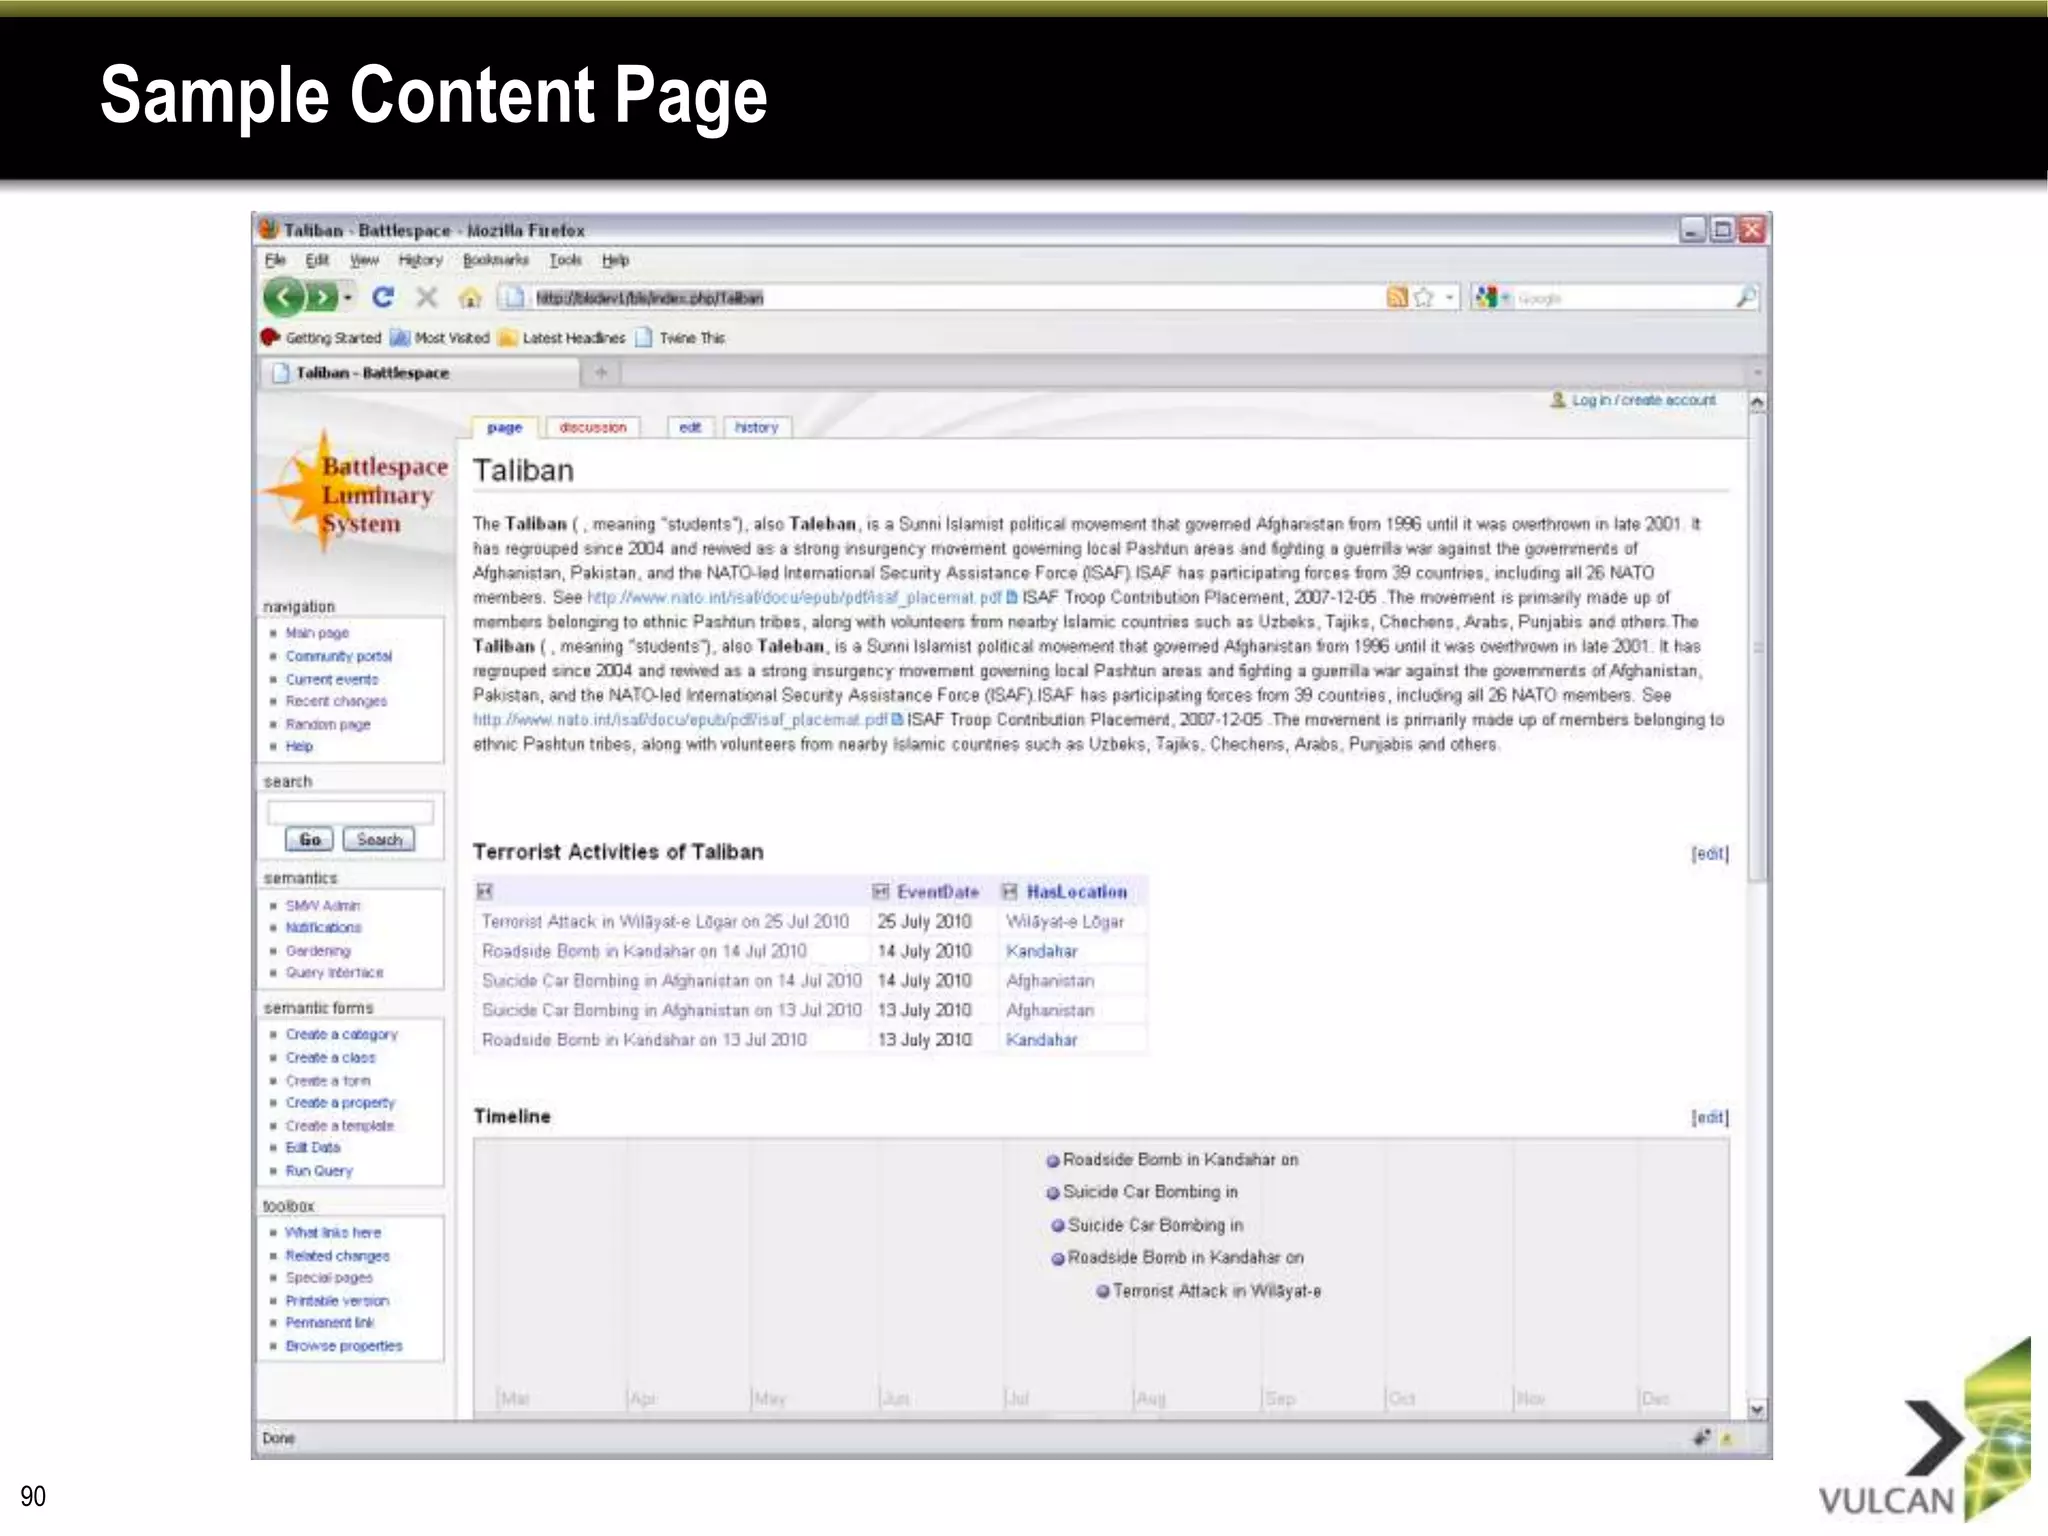This screenshot has height=1536, width=2048.
Task: Sort table by HasLocation column icon
Action: coord(1010,891)
